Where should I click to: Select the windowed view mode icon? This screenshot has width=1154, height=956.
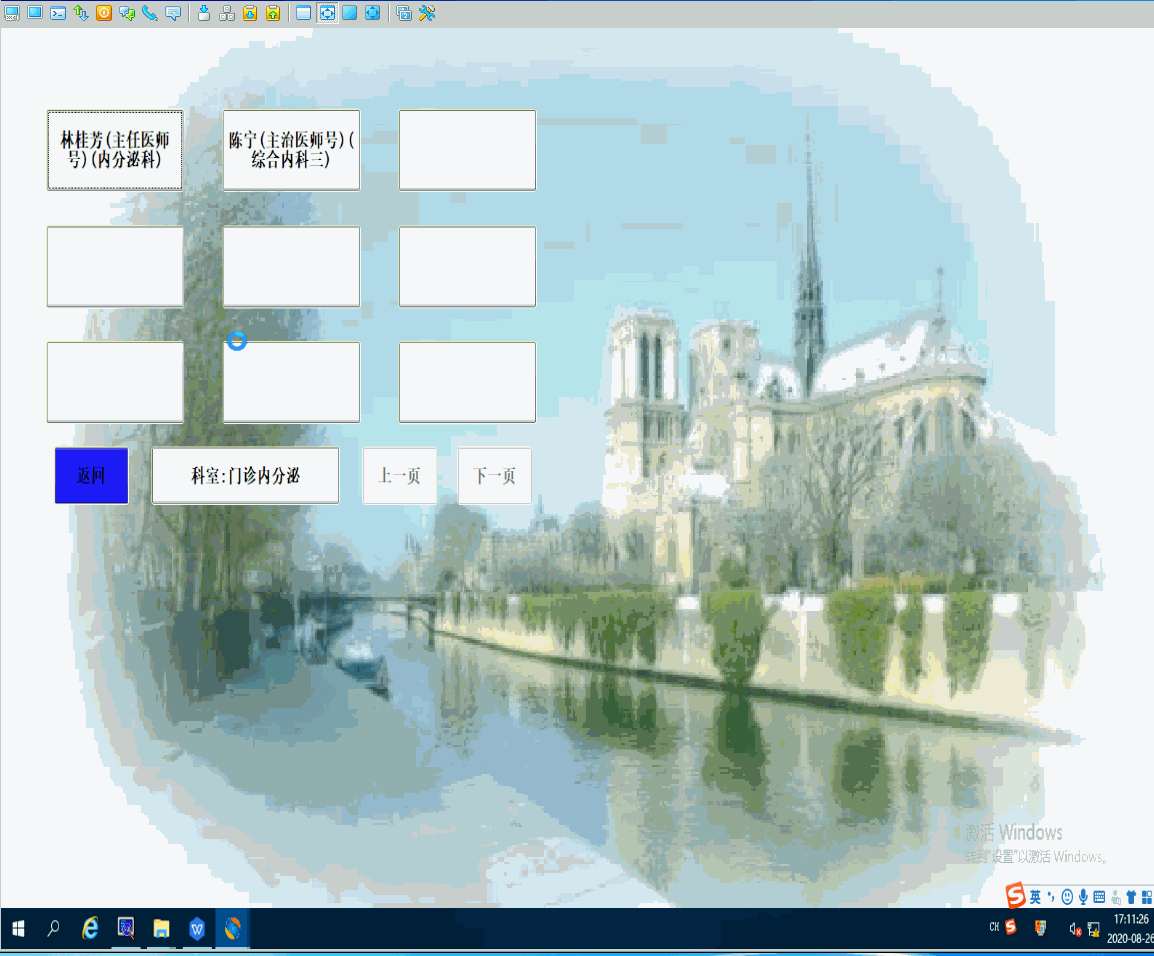point(303,13)
